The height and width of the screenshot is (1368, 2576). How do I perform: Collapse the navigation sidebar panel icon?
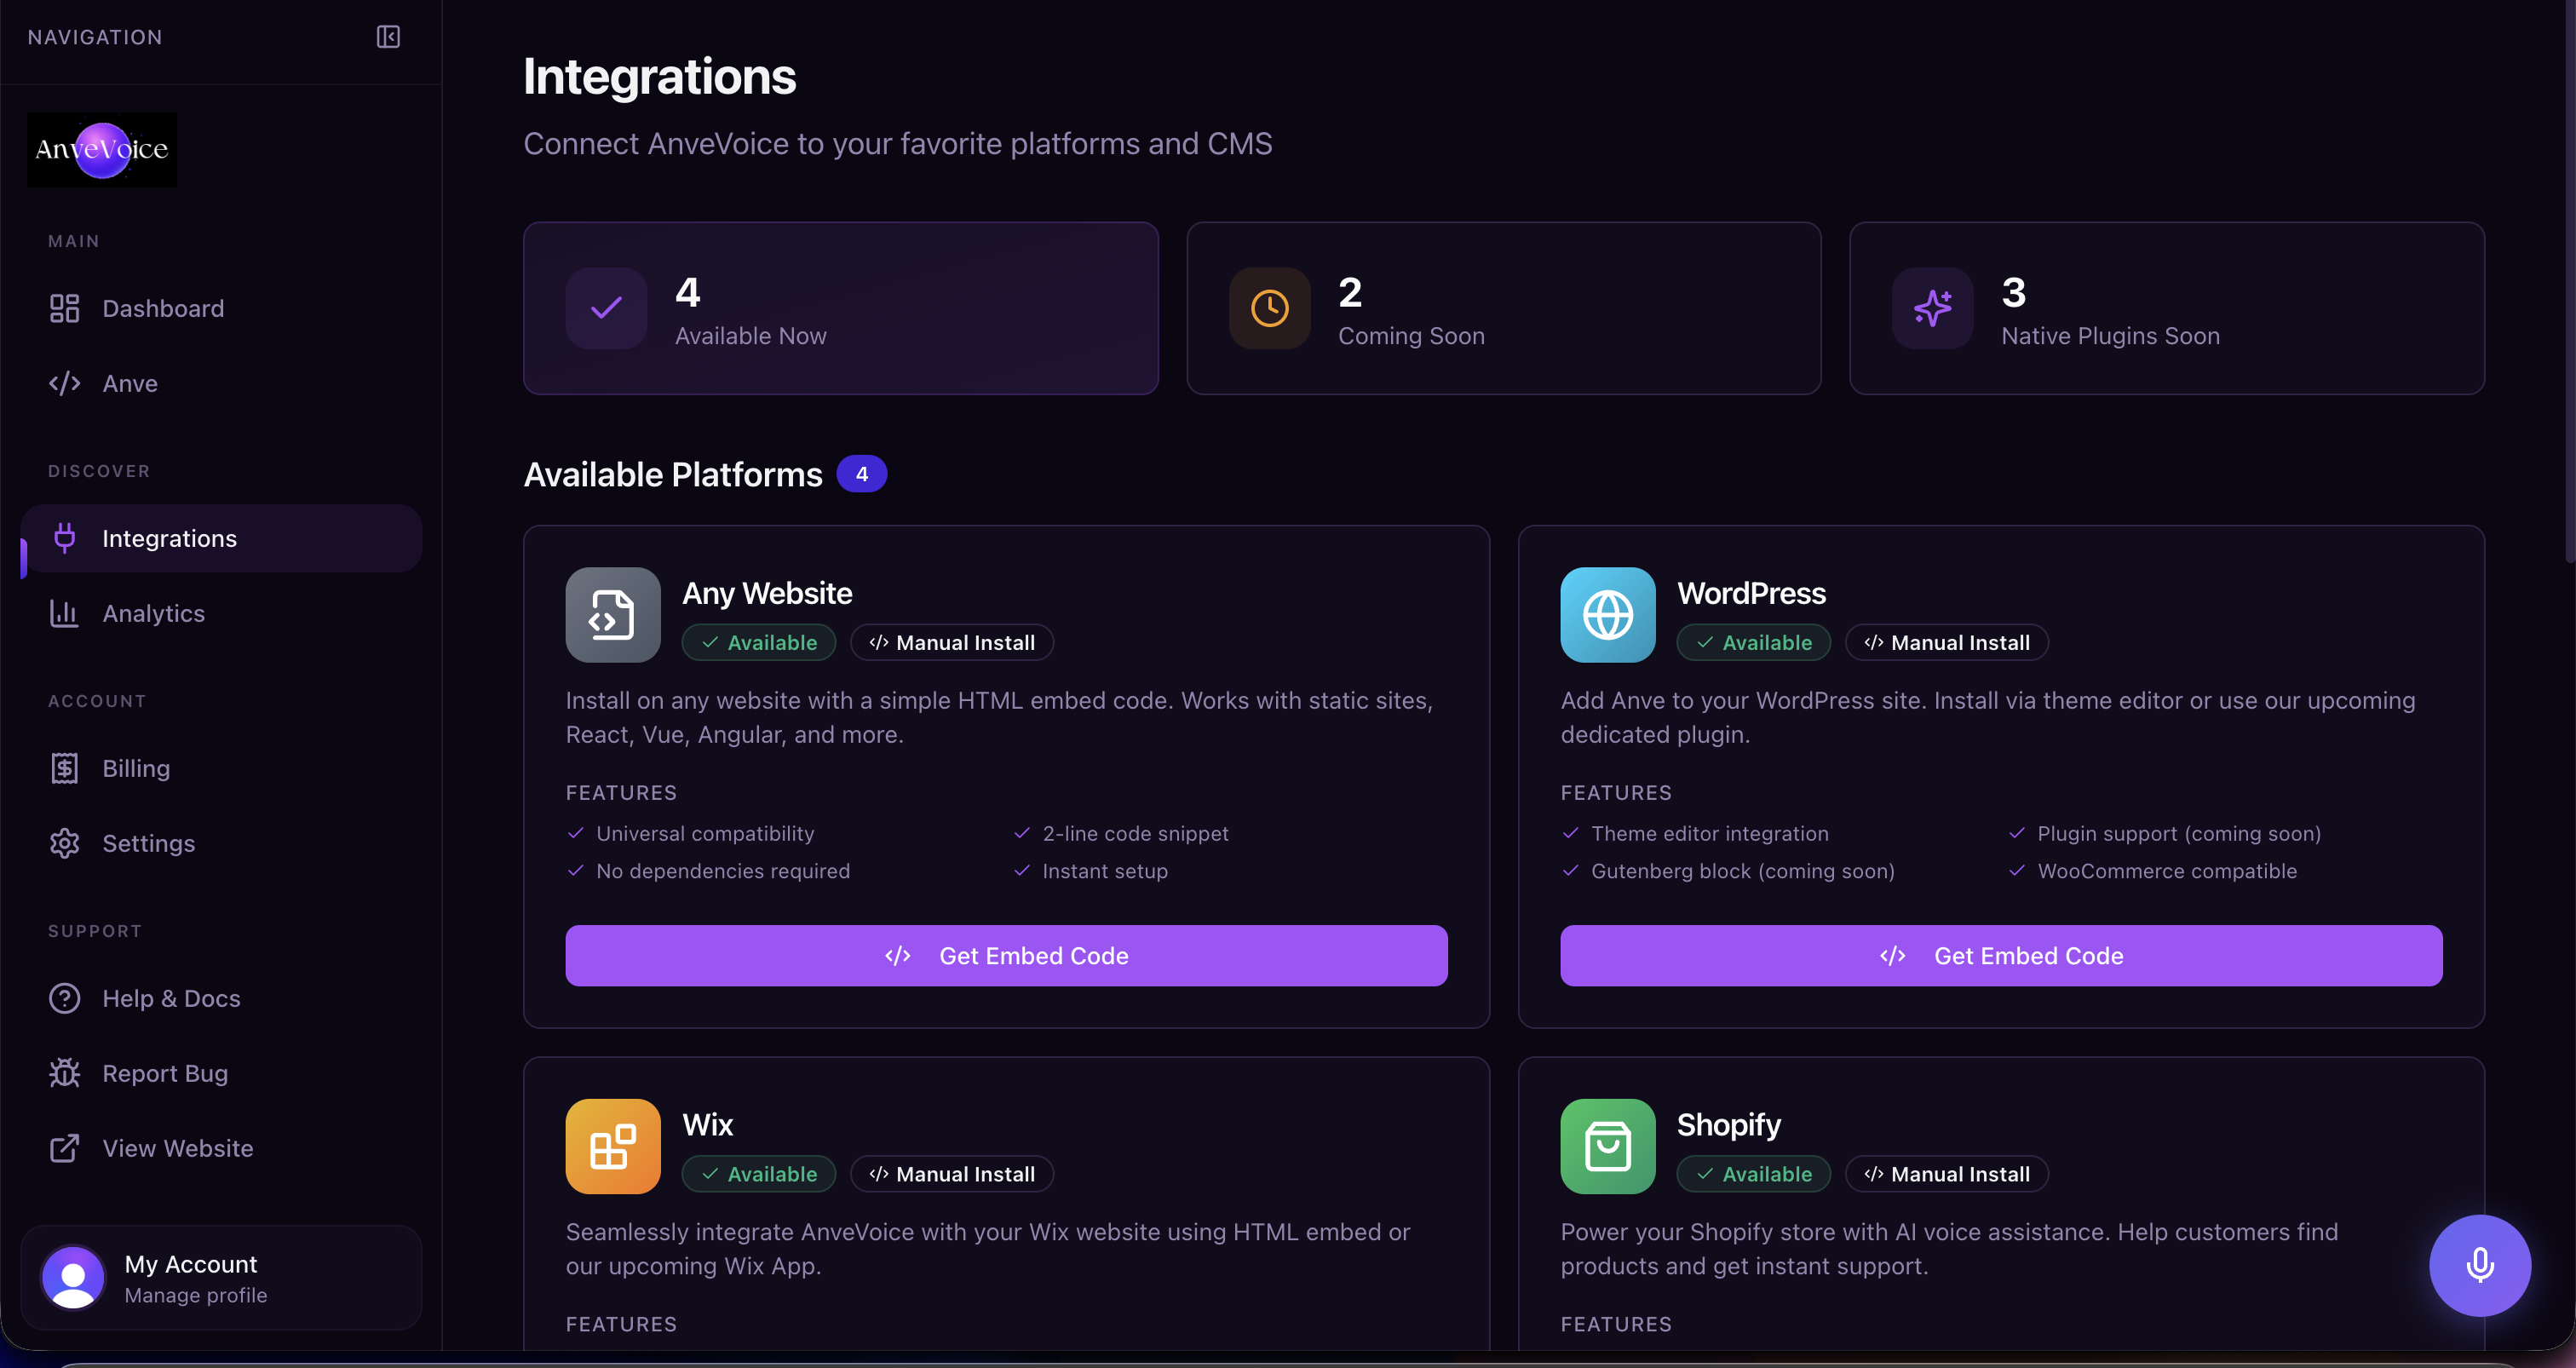point(388,37)
